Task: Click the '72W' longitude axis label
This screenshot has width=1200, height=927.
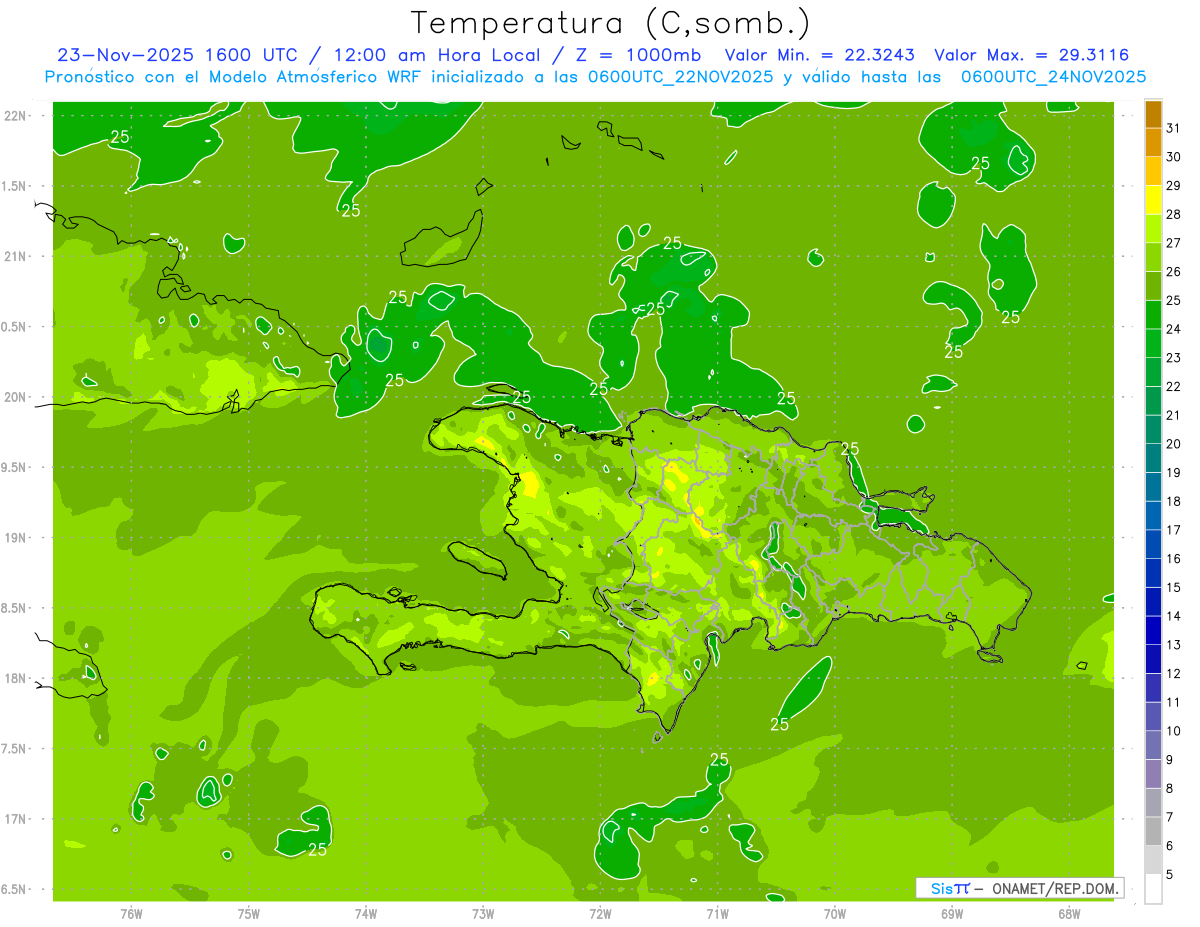Action: click(600, 913)
